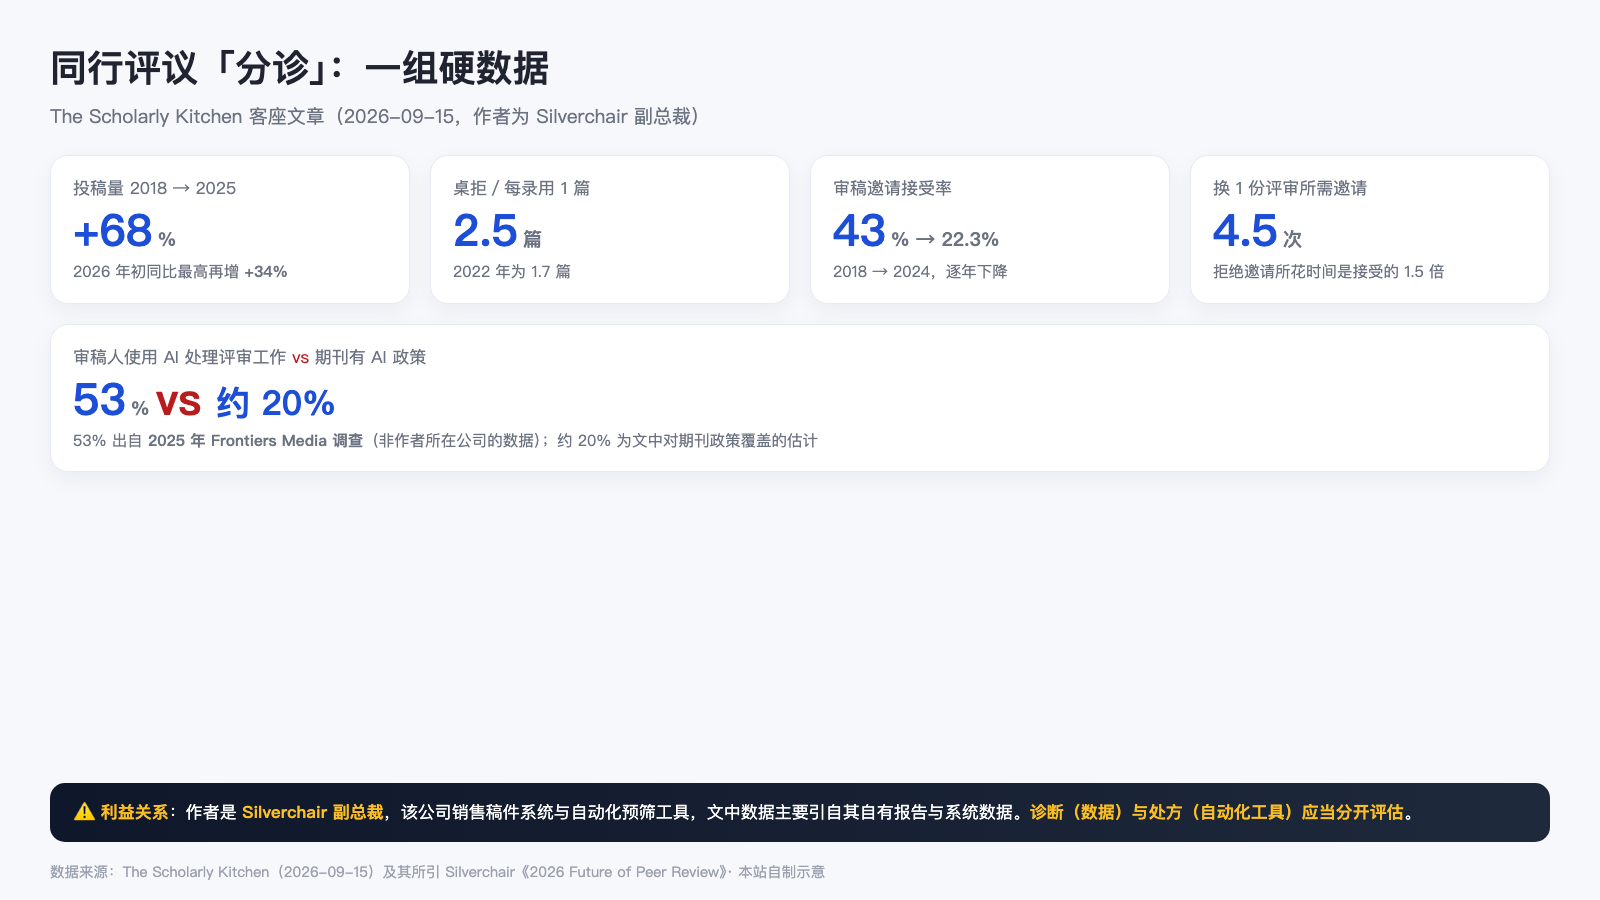Viewport: 1600px width, 900px height.
Task: Select the note 2026 年初同比最高再增 +34%
Action: (180, 272)
